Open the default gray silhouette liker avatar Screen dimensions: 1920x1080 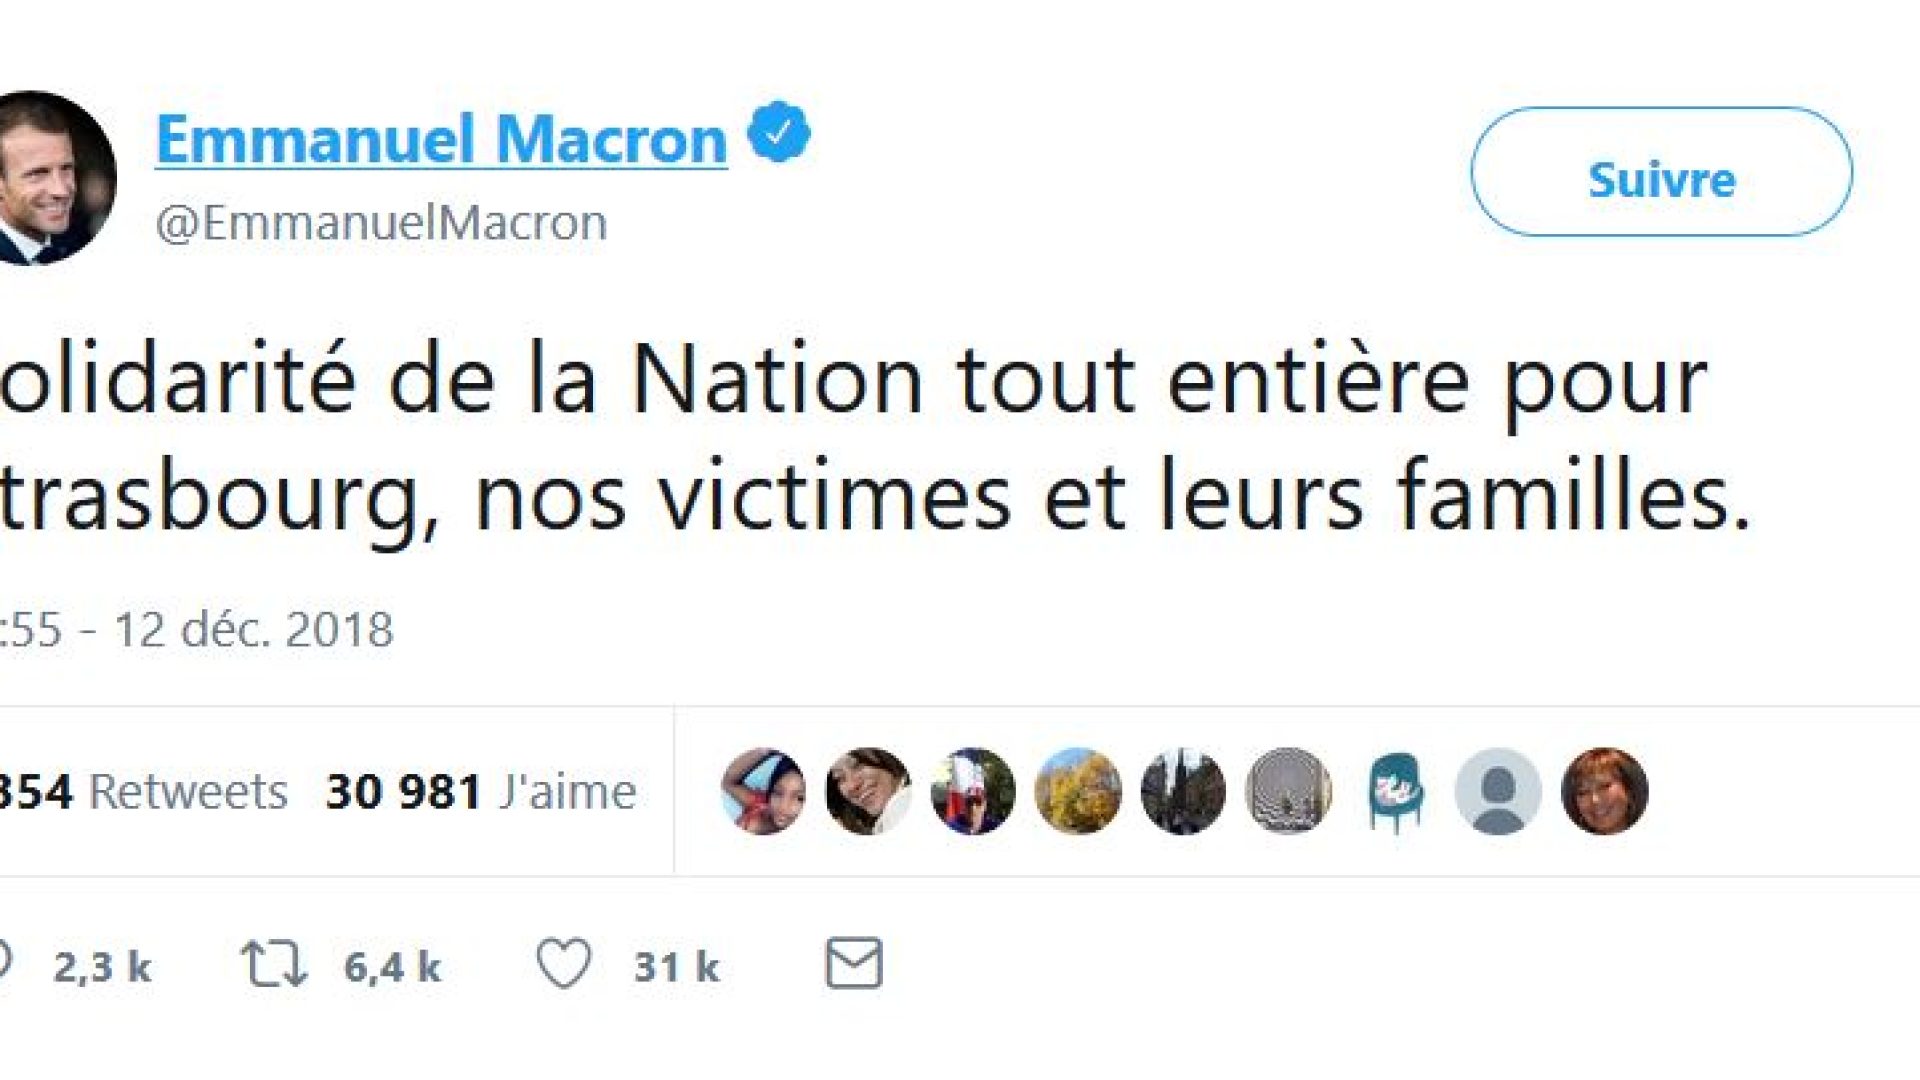point(1498,791)
